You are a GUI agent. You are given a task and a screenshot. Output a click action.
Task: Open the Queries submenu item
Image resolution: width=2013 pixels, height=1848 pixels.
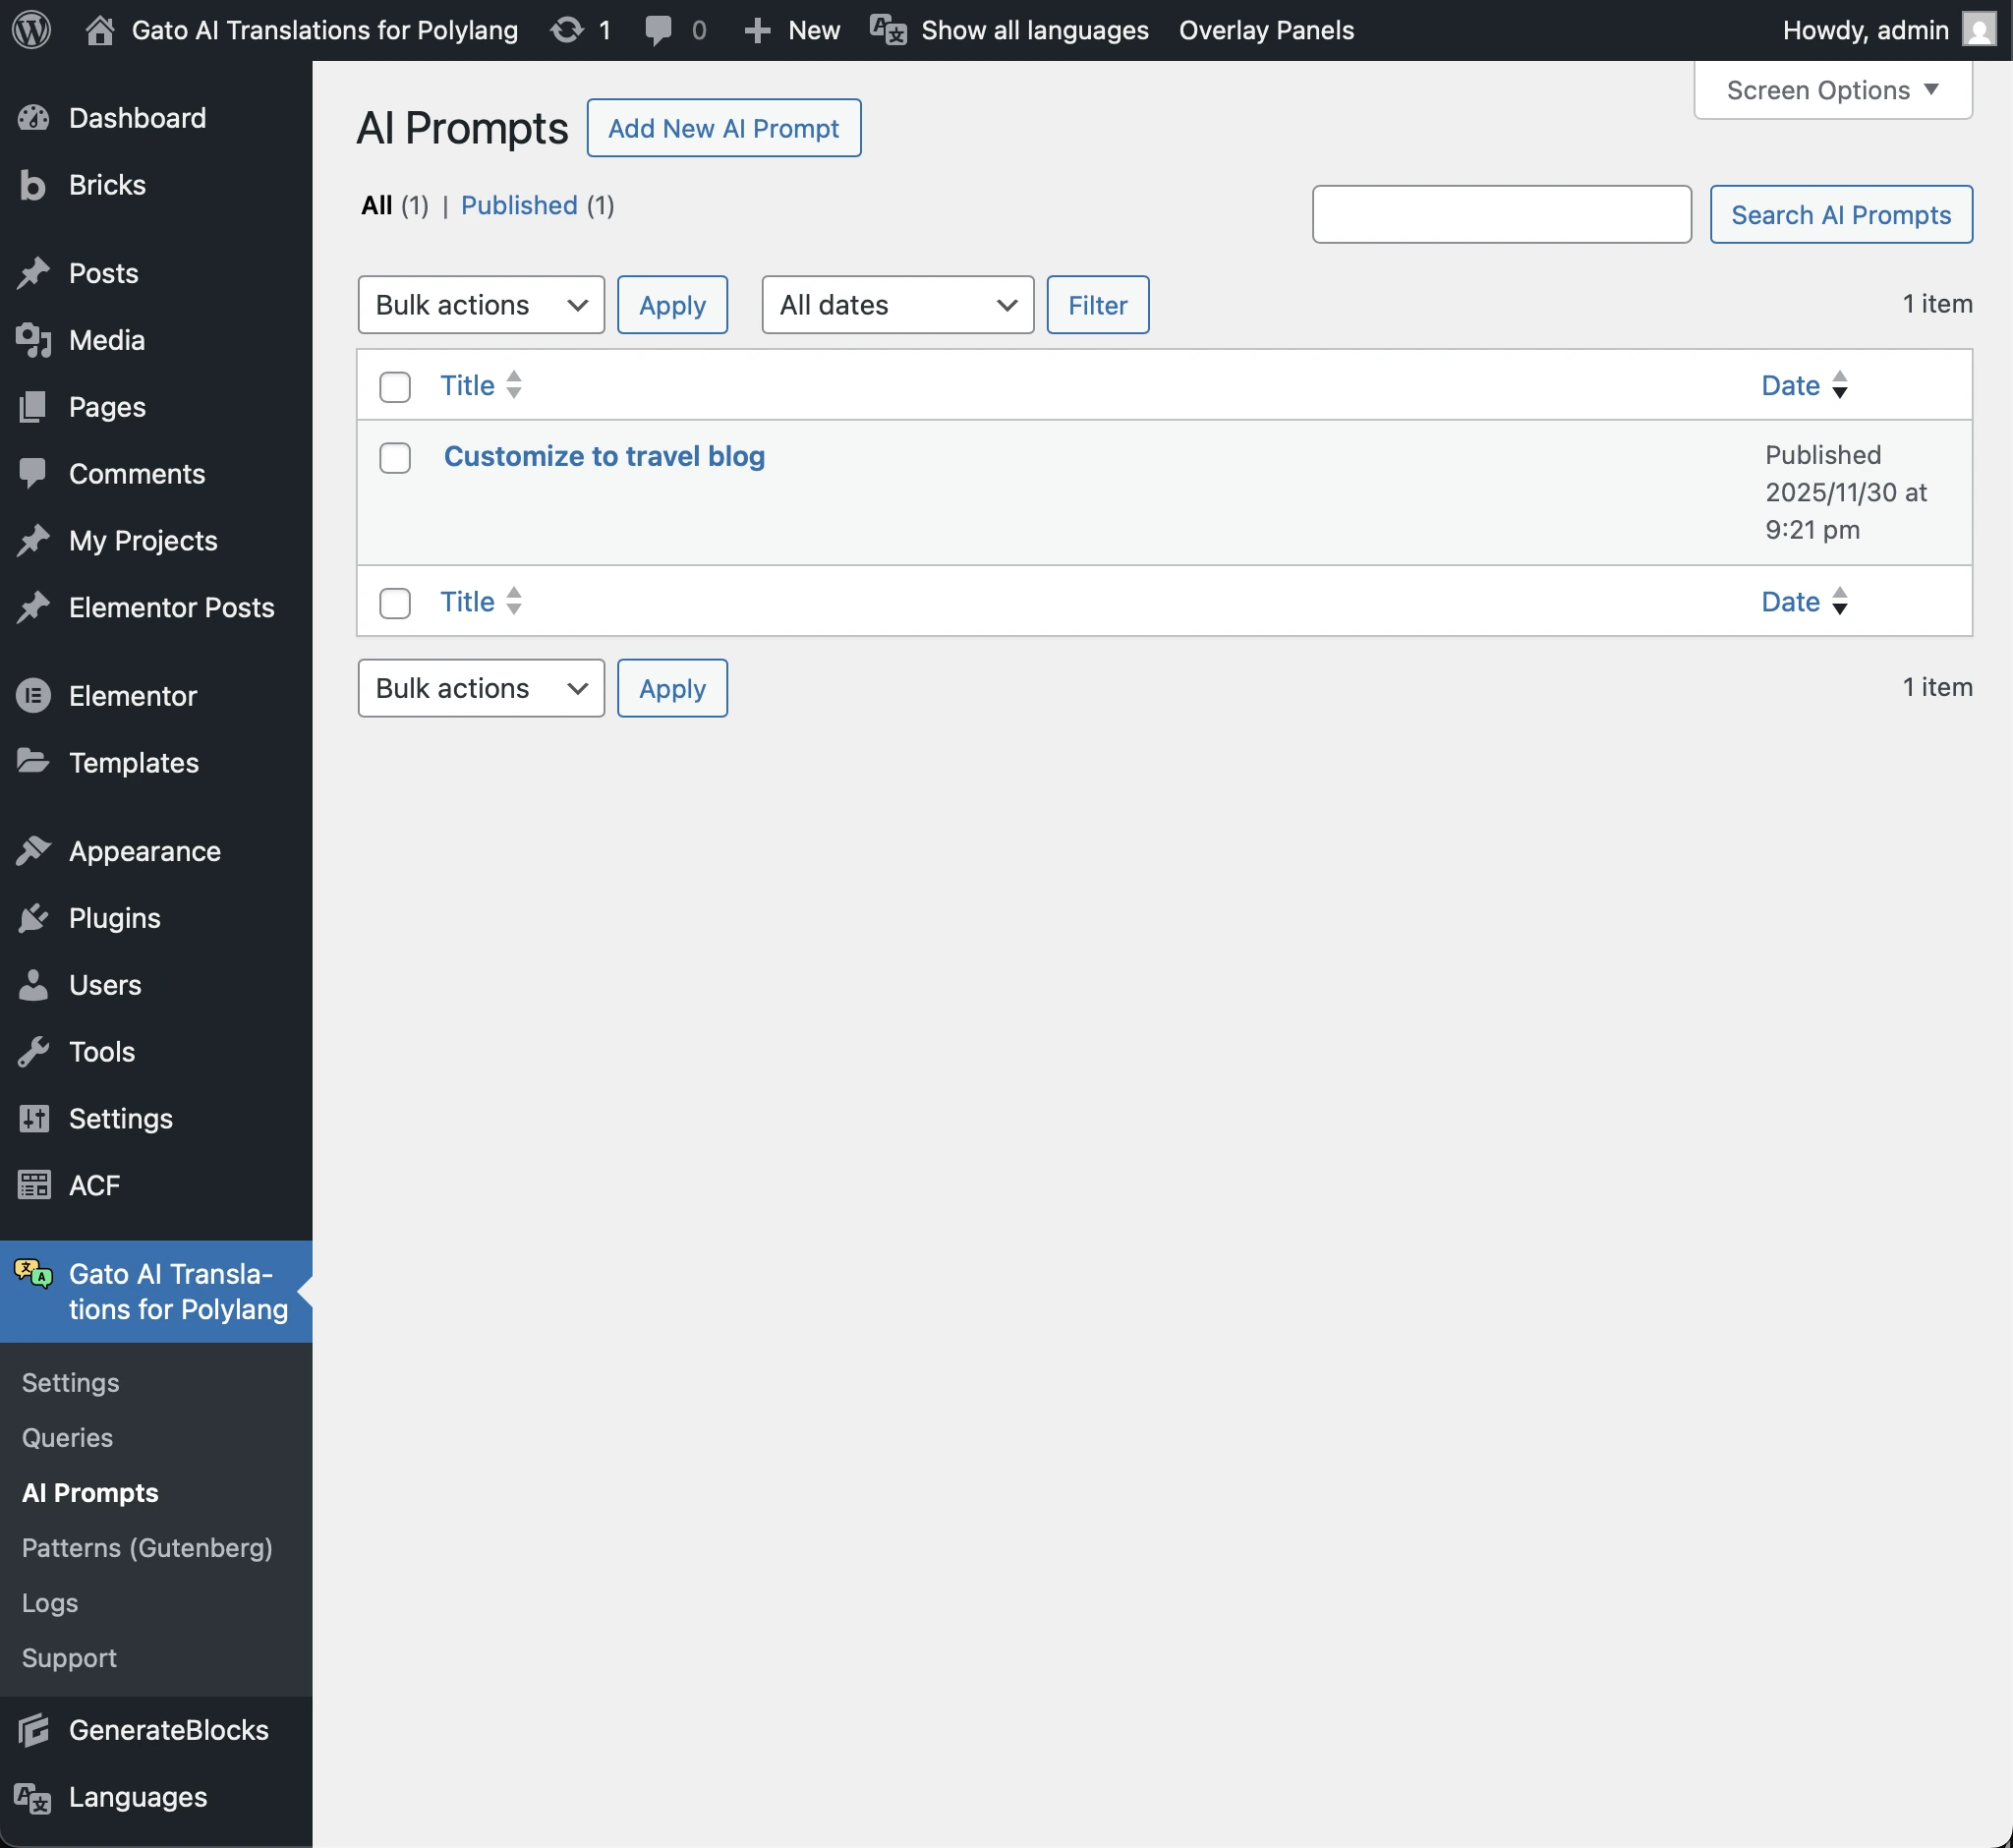67,1438
